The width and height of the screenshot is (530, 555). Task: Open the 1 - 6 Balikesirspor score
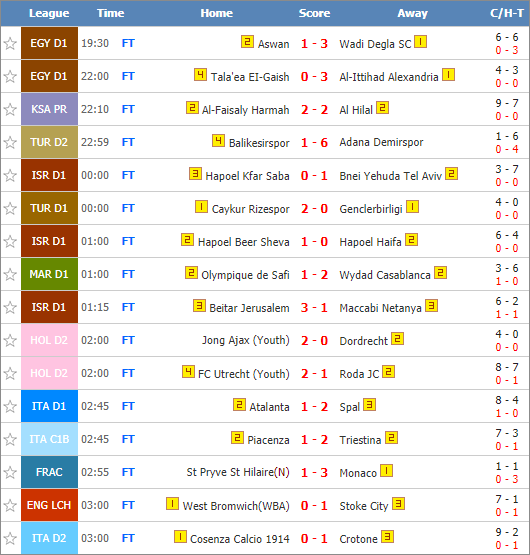click(x=314, y=143)
